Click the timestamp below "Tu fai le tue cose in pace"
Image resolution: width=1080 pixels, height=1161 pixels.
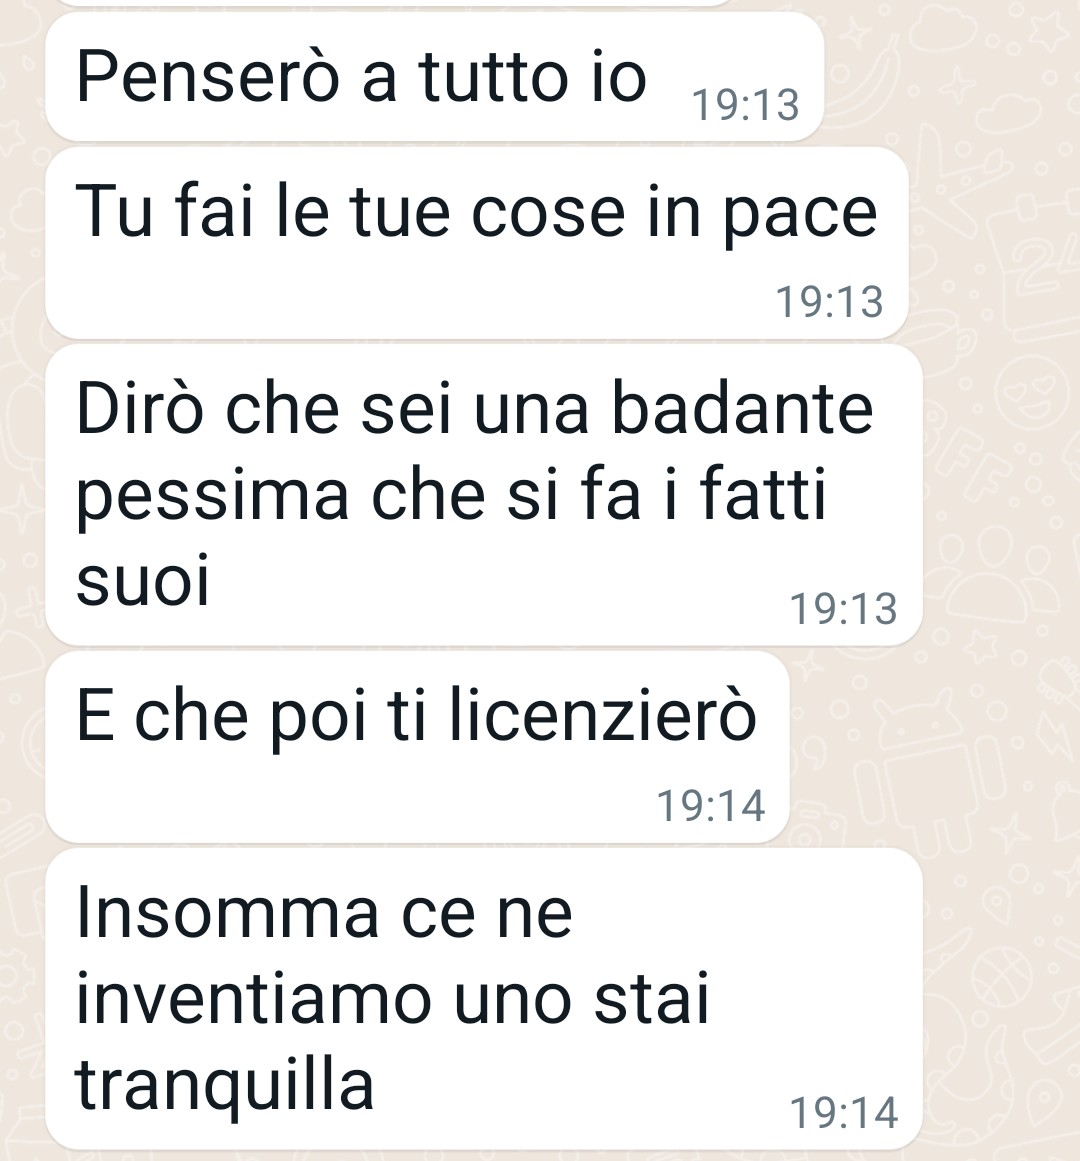829,302
